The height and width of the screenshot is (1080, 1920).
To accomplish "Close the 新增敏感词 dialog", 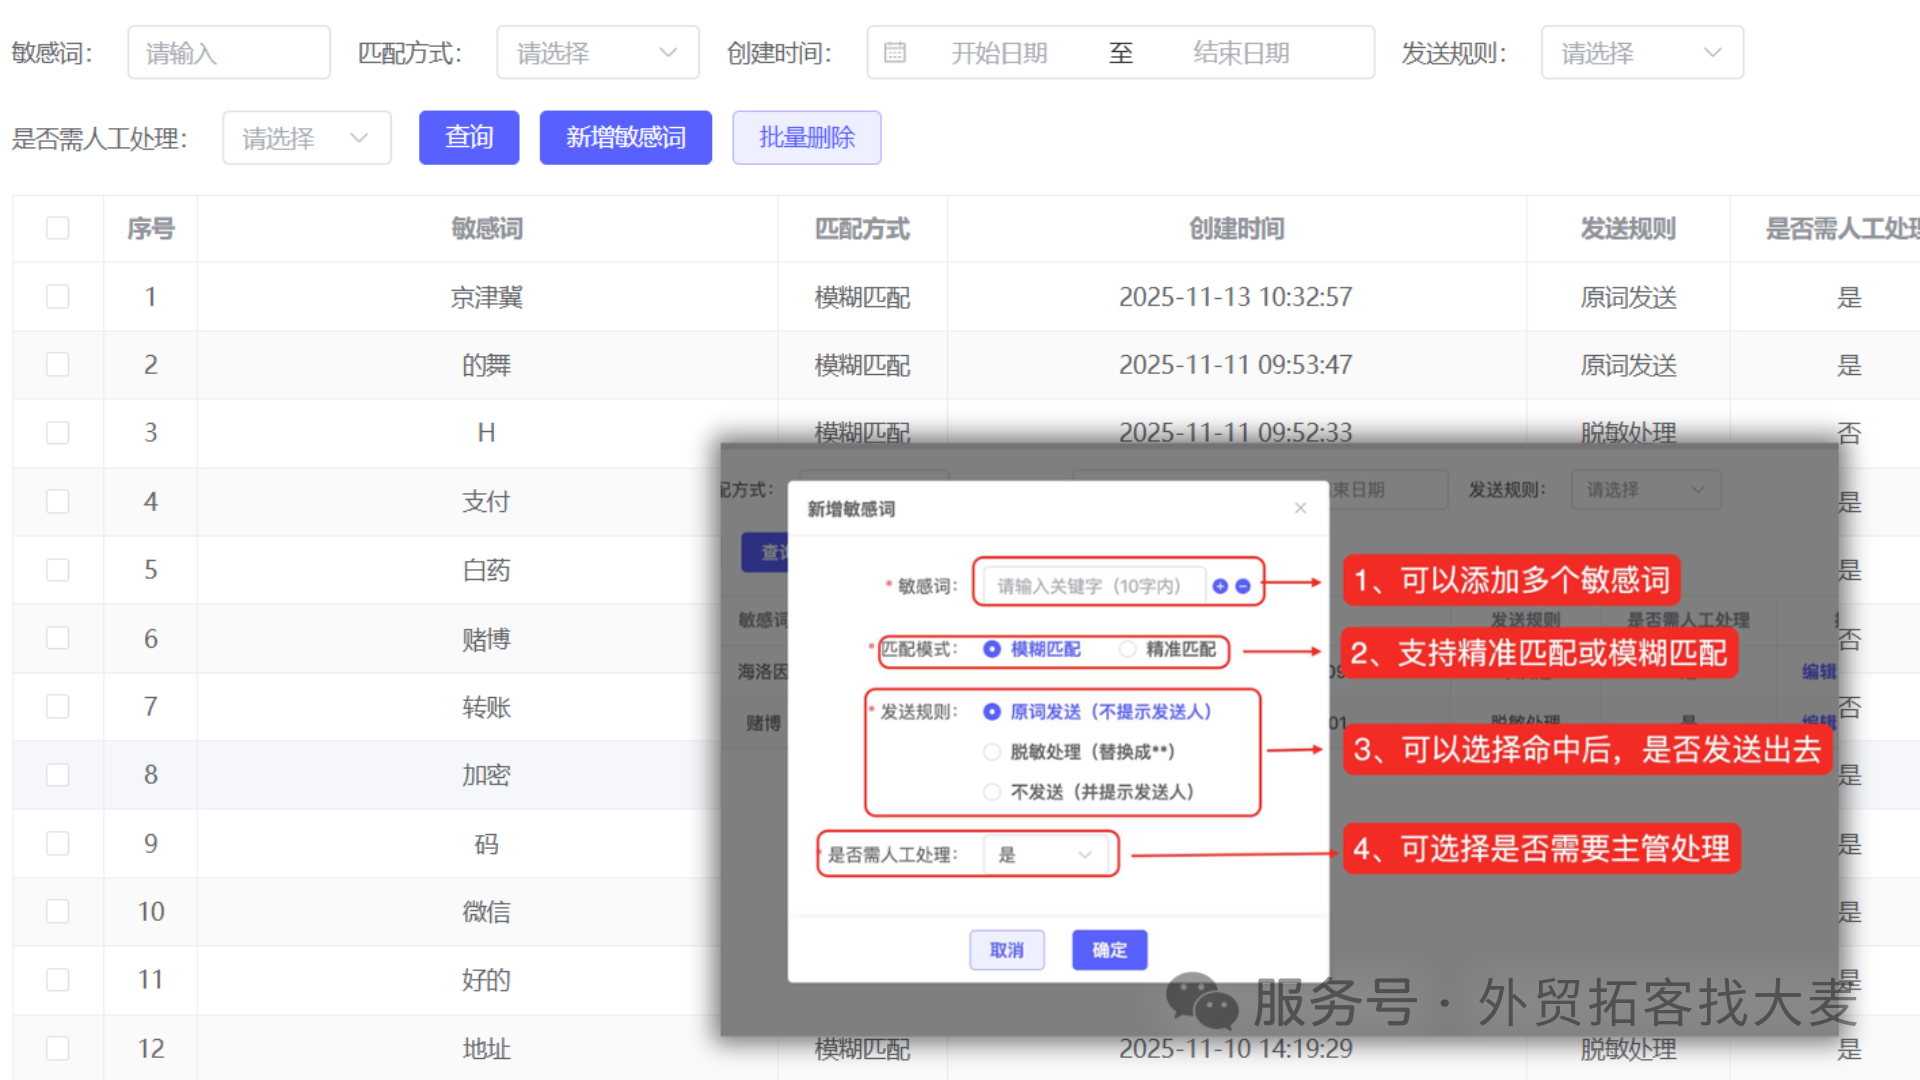I will point(1300,508).
